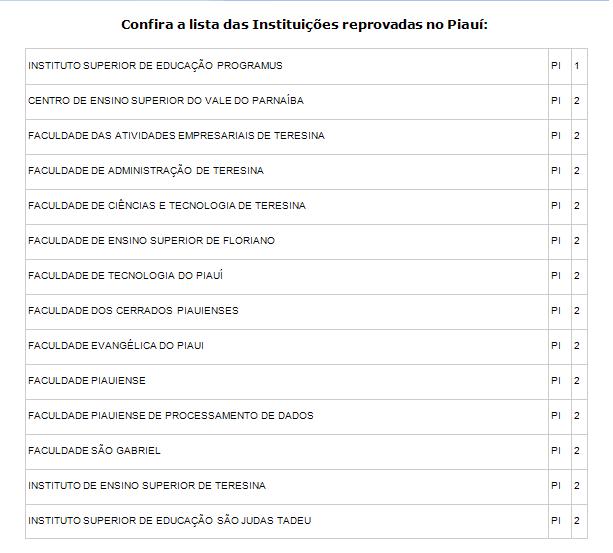Click the score 1 in the Programus row
The image size is (613, 553).
(x=577, y=66)
